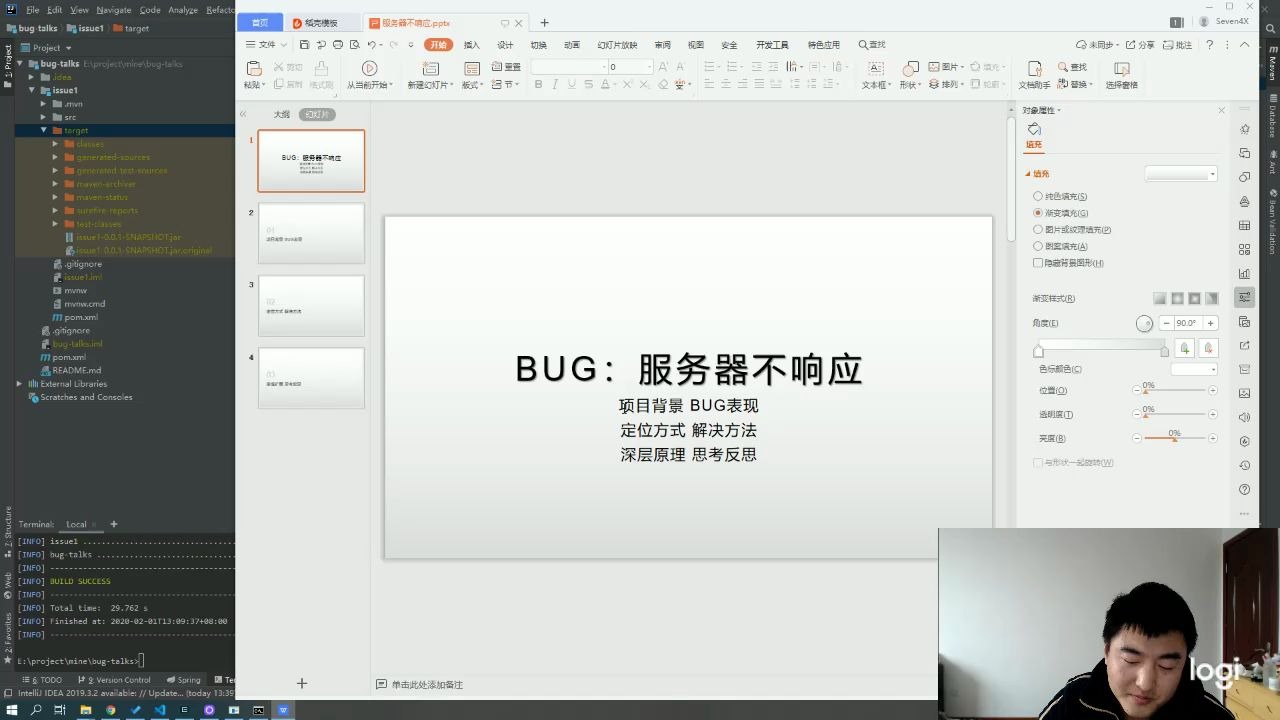Open the chart icon in WPS right sidebar

[x=1244, y=274]
